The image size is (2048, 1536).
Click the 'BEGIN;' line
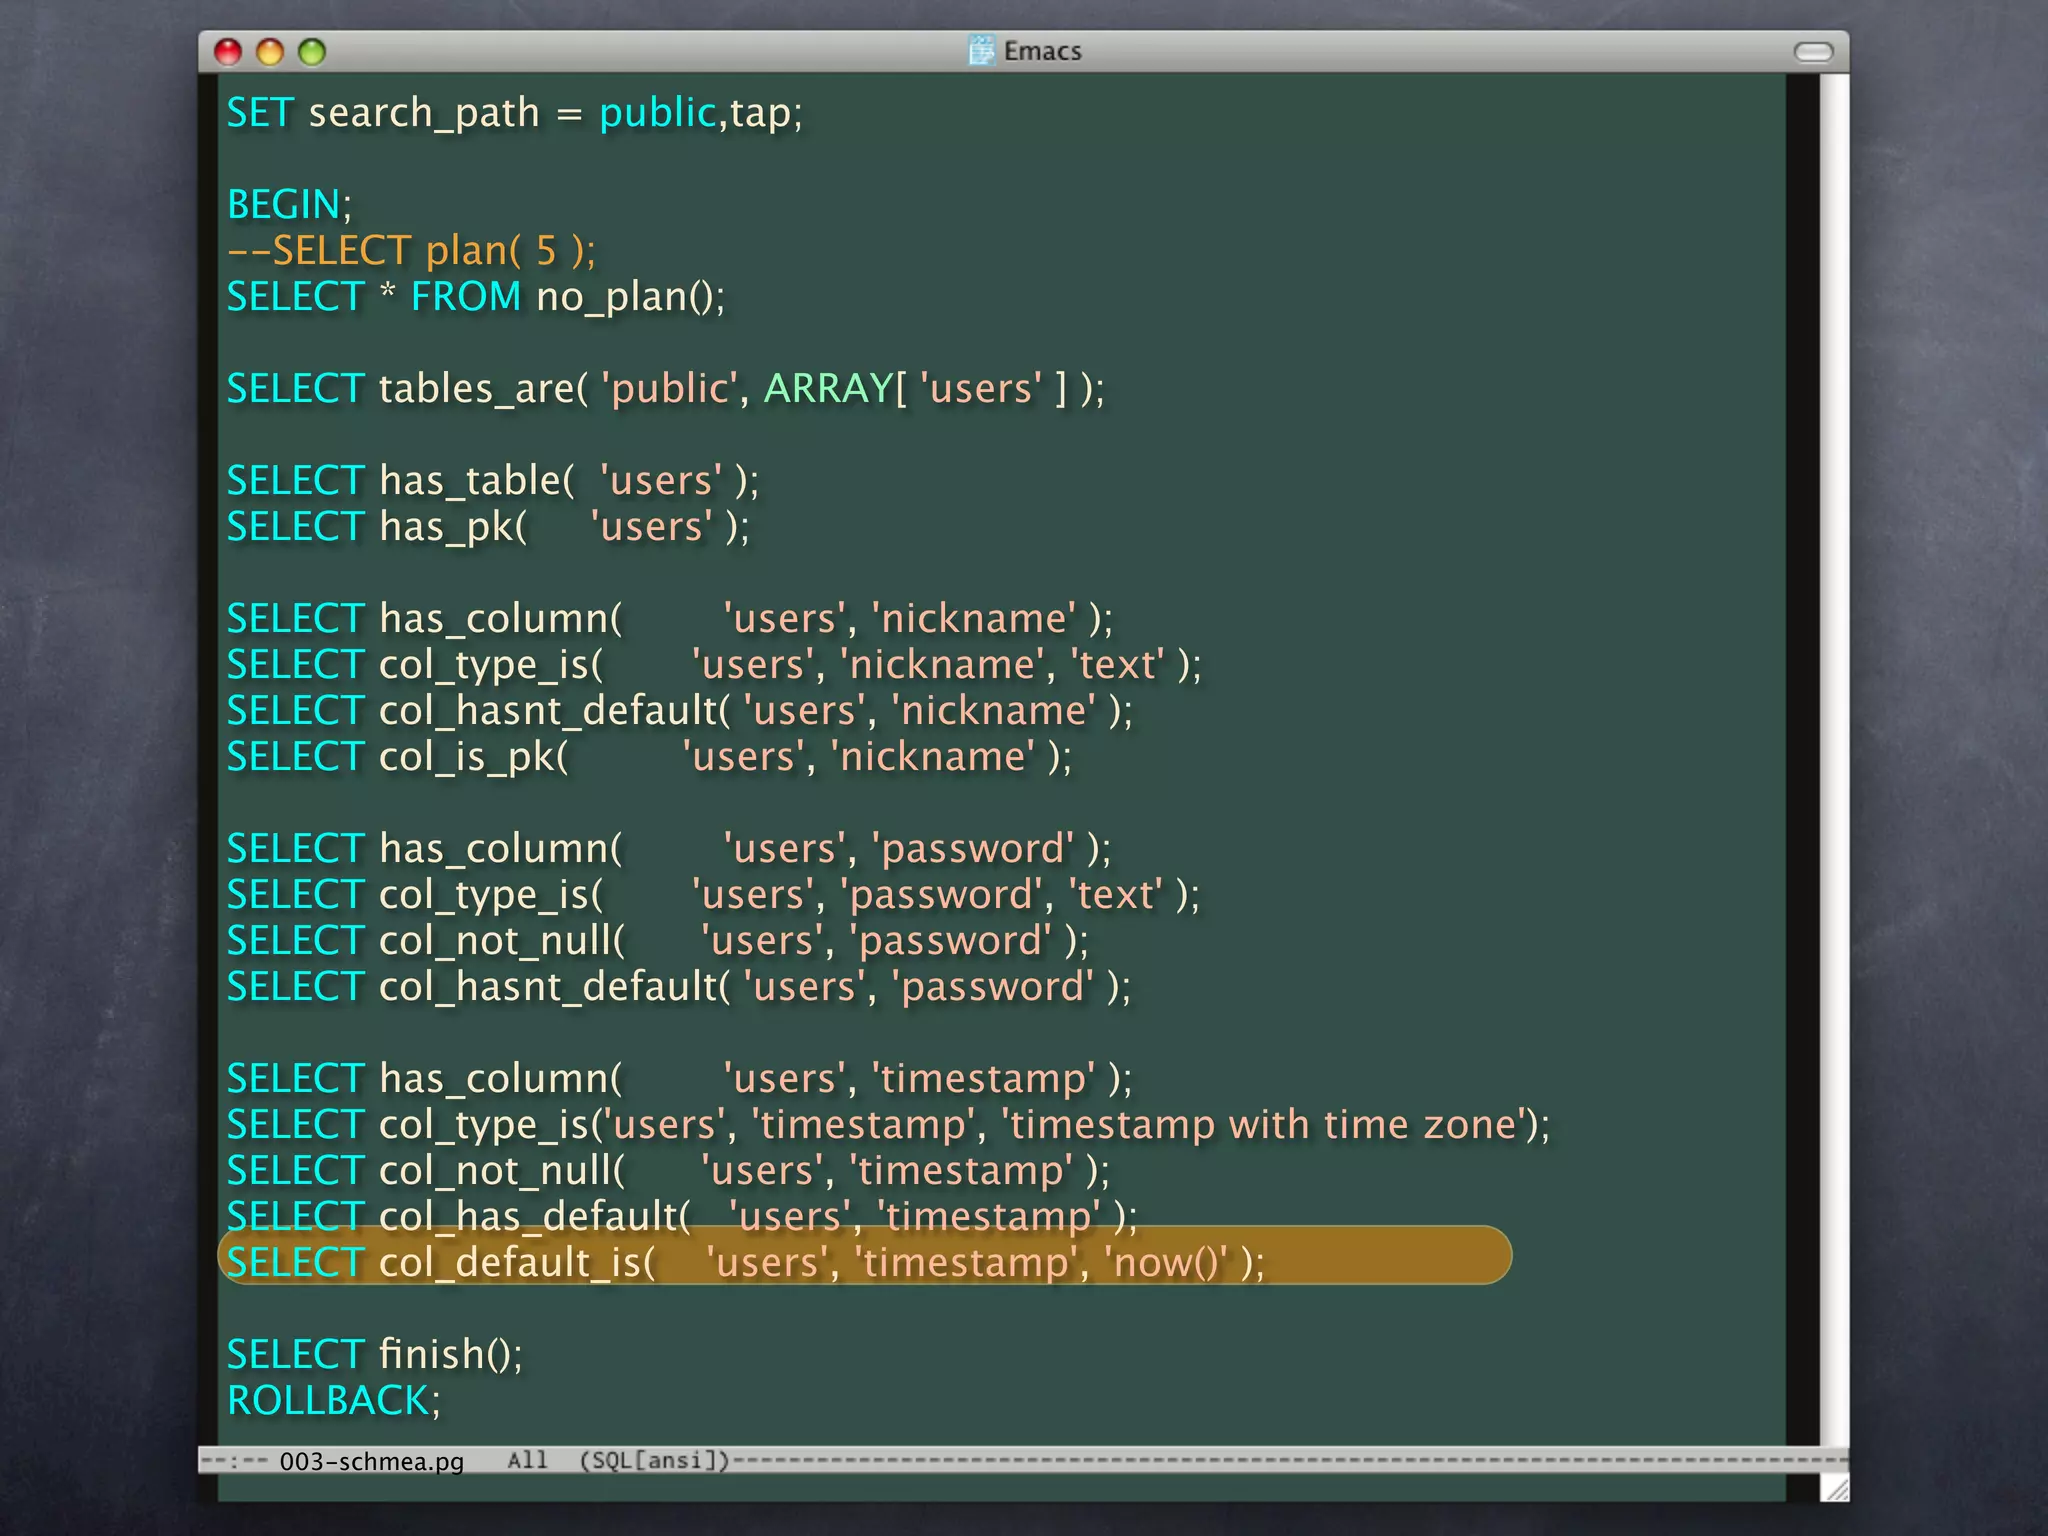(x=289, y=205)
